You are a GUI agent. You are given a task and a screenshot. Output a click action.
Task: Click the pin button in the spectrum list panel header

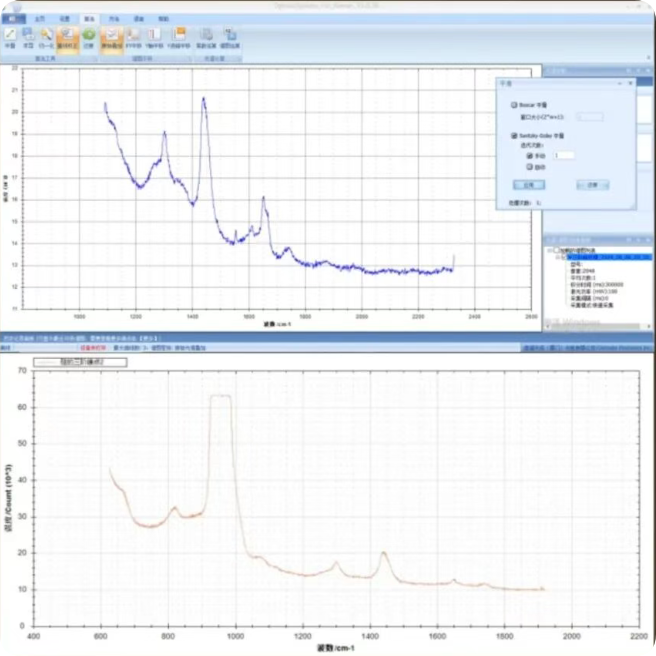click(x=639, y=240)
